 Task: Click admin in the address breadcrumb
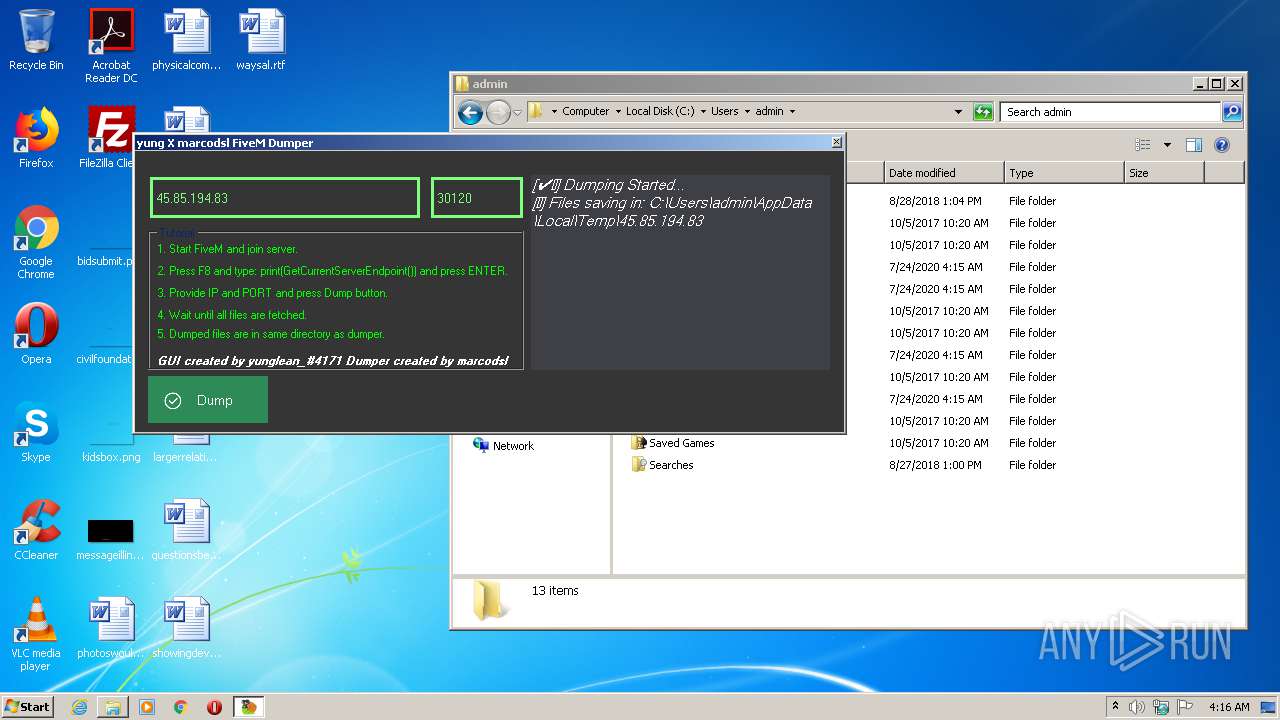click(x=769, y=111)
